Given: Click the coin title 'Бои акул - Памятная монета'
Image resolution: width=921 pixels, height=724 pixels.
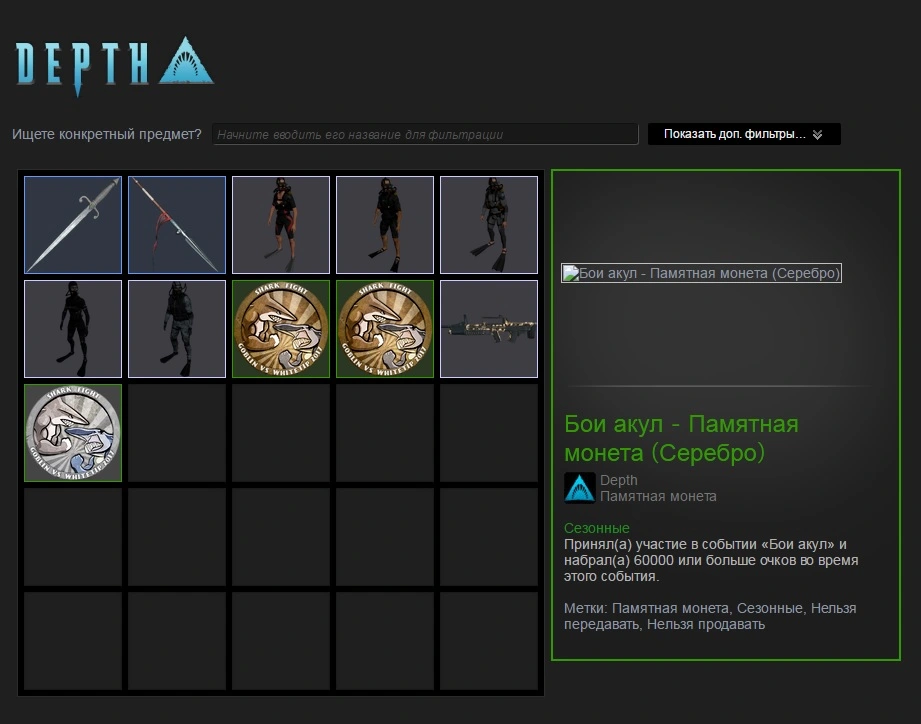Looking at the screenshot, I should (x=681, y=438).
